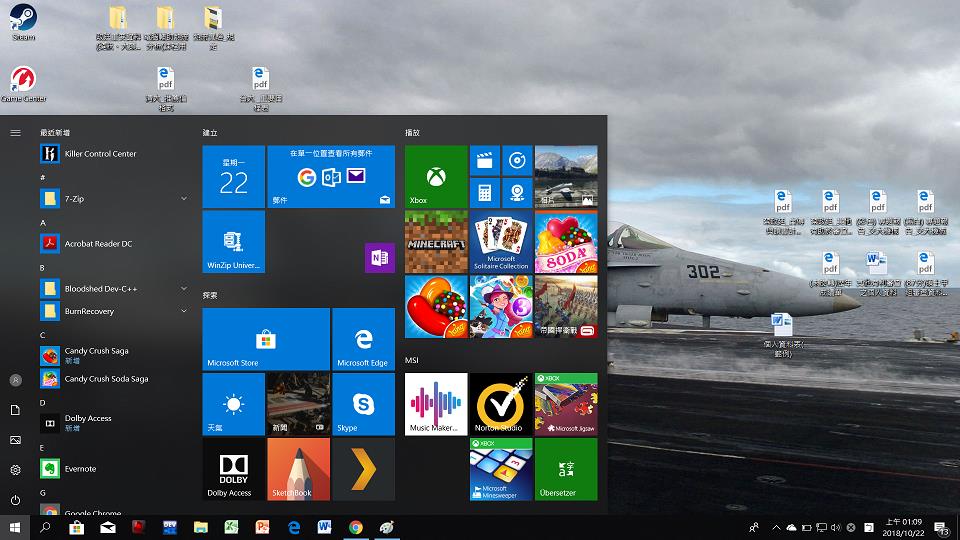
Task: Open taskbar Search magnifier
Action: point(45,527)
